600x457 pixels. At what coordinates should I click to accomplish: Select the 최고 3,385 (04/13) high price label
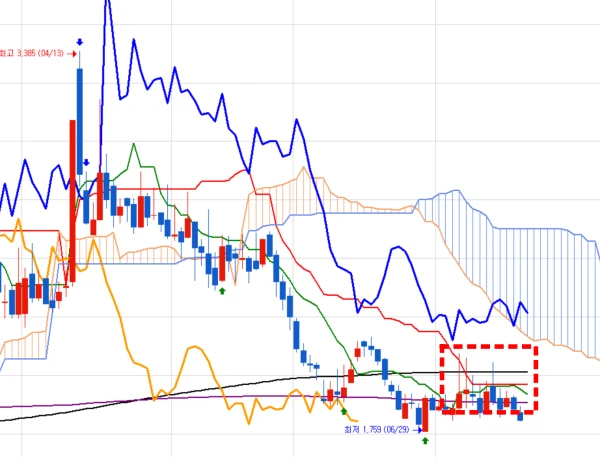(x=32, y=53)
